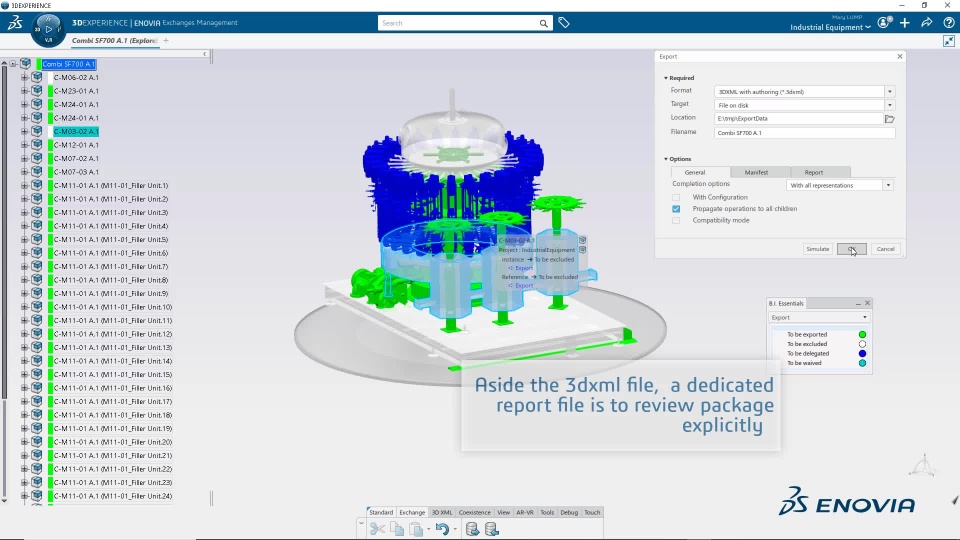This screenshot has height=540, width=960.
Task: Open the Paste options arrow
Action: [x=428, y=530]
